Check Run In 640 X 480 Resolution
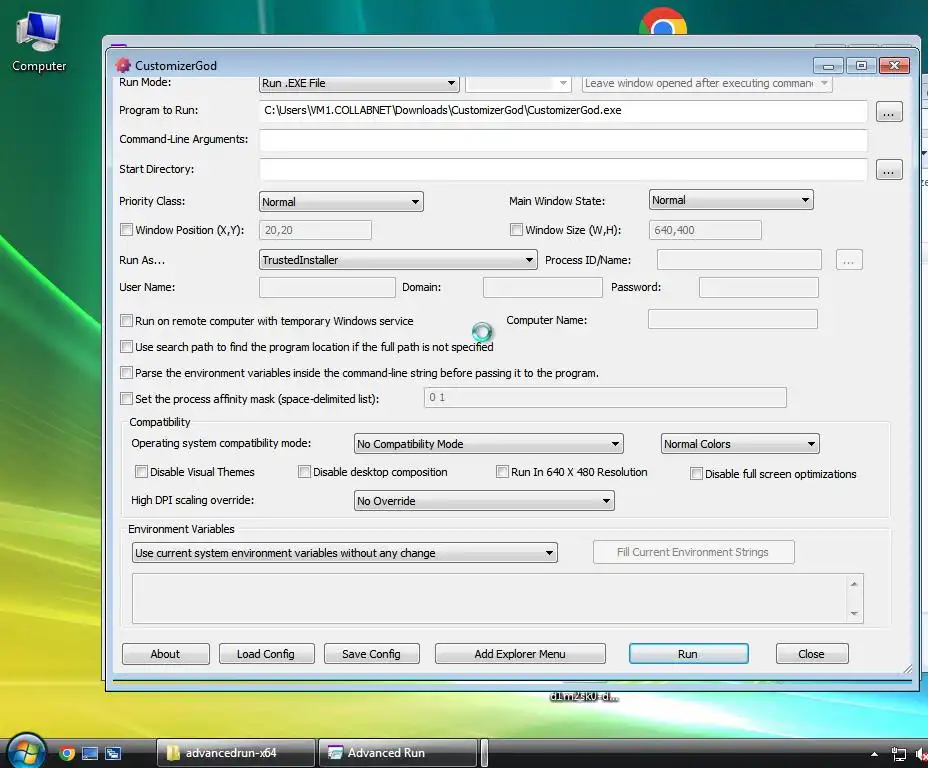Viewport: 928px width, 768px height. point(502,472)
